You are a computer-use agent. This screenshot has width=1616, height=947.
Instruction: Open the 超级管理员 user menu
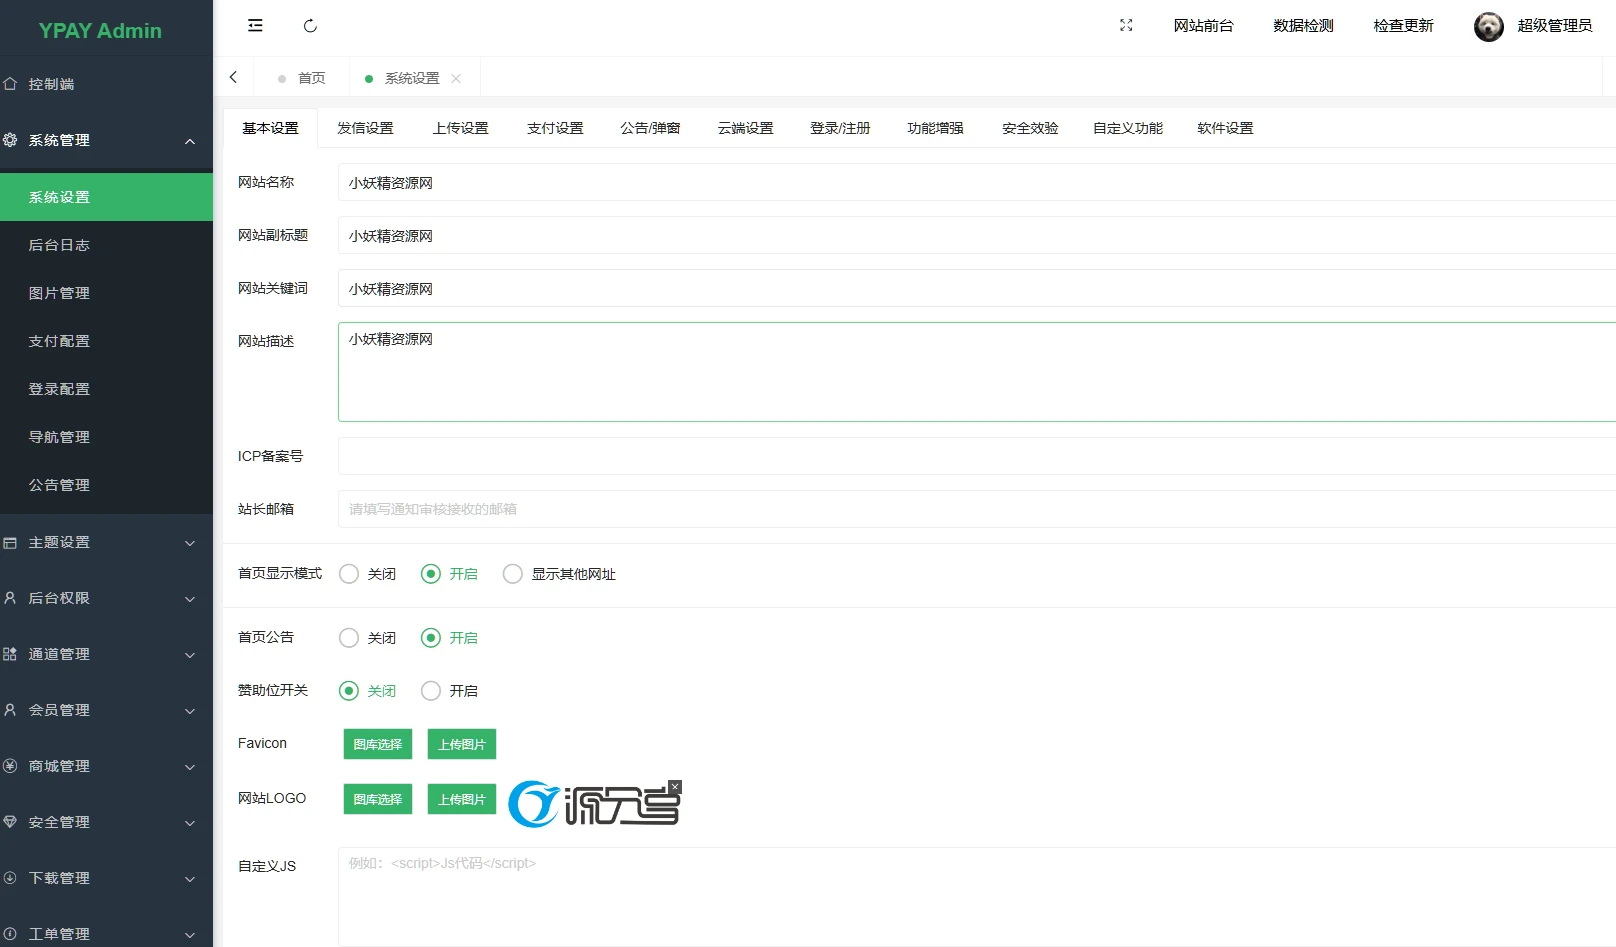click(1554, 26)
